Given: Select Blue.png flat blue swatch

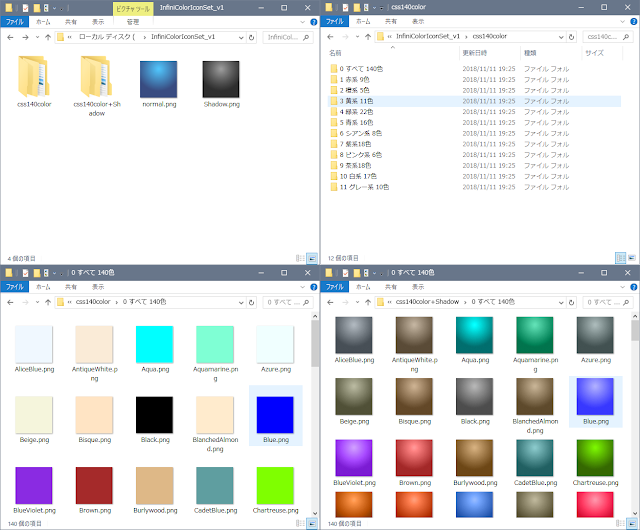Looking at the screenshot, I should tap(275, 415).
